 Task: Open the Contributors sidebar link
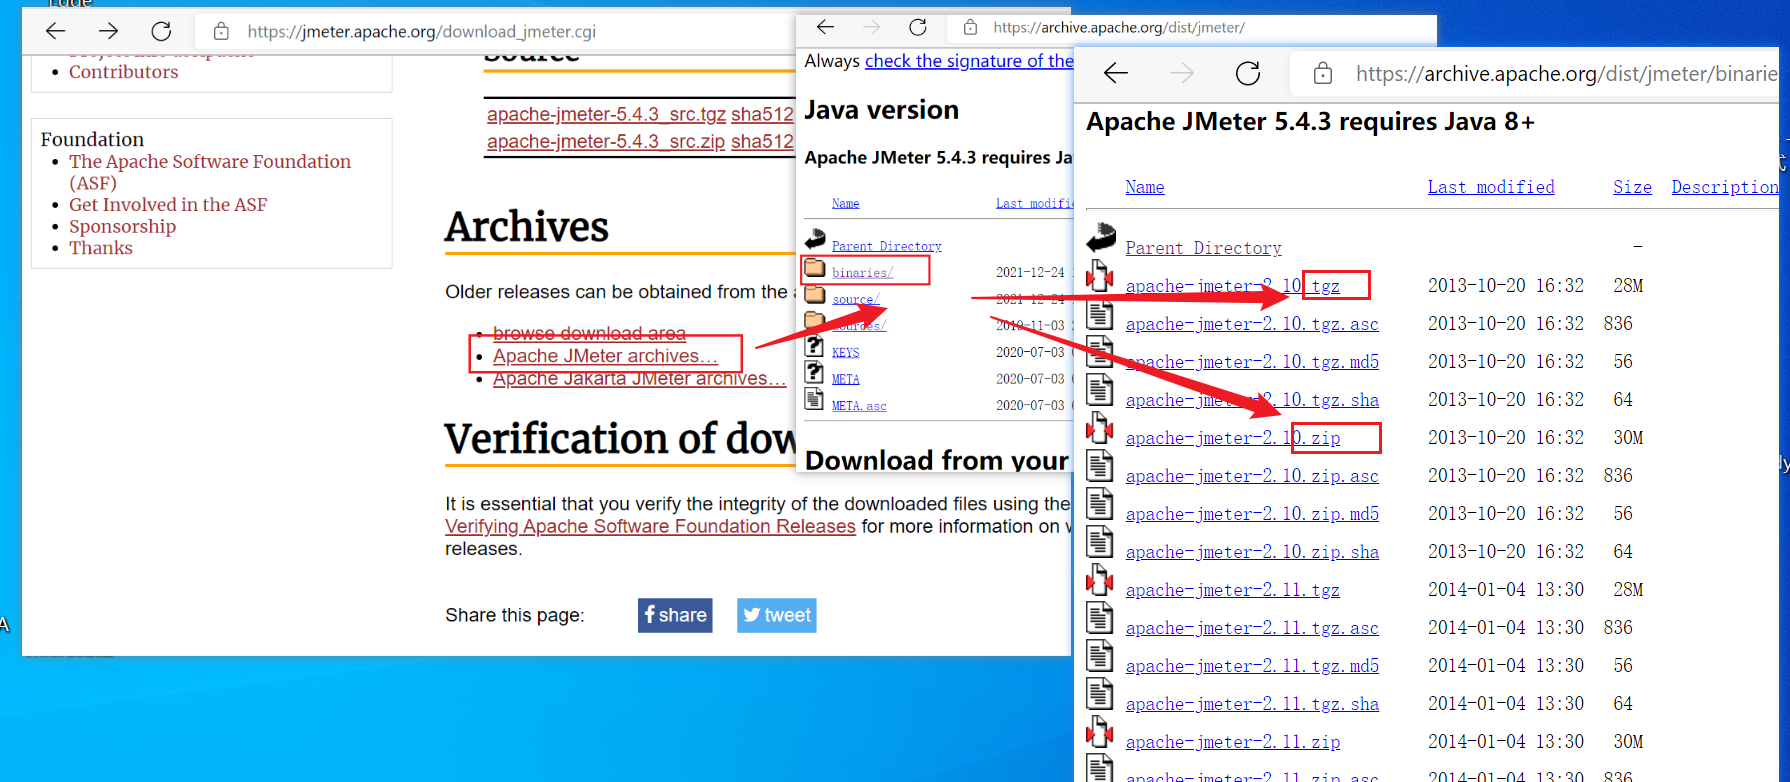coord(124,72)
